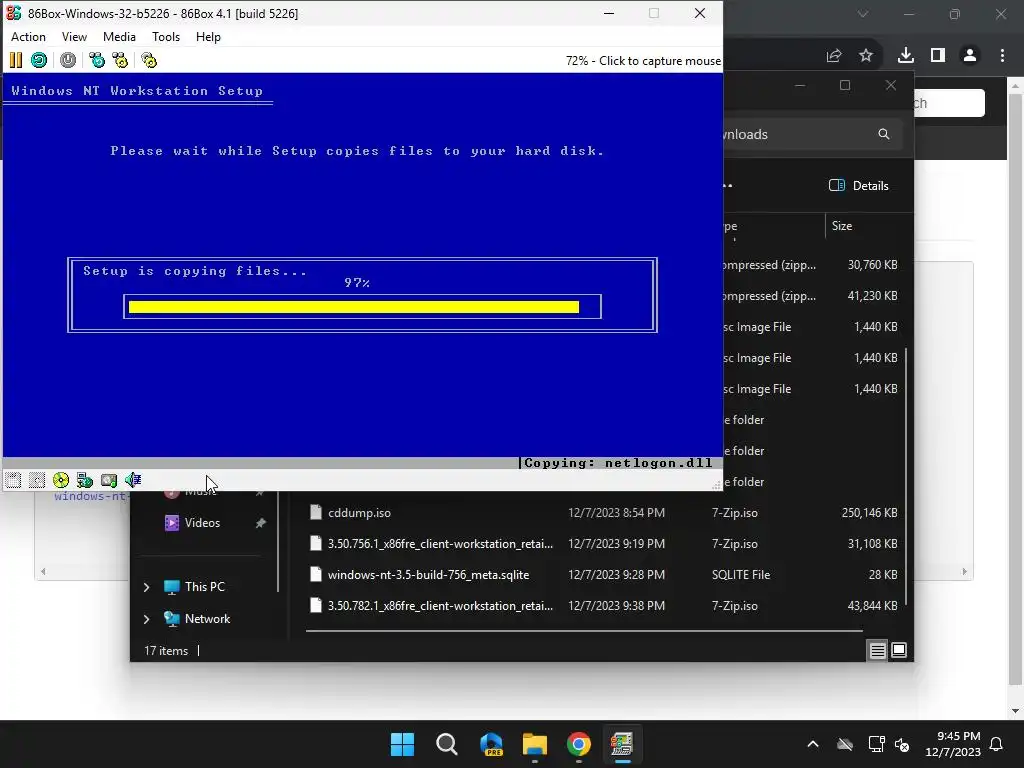This screenshot has width=1024, height=768.
Task: Click the sound speaker status bar icon
Action: click(x=133, y=480)
